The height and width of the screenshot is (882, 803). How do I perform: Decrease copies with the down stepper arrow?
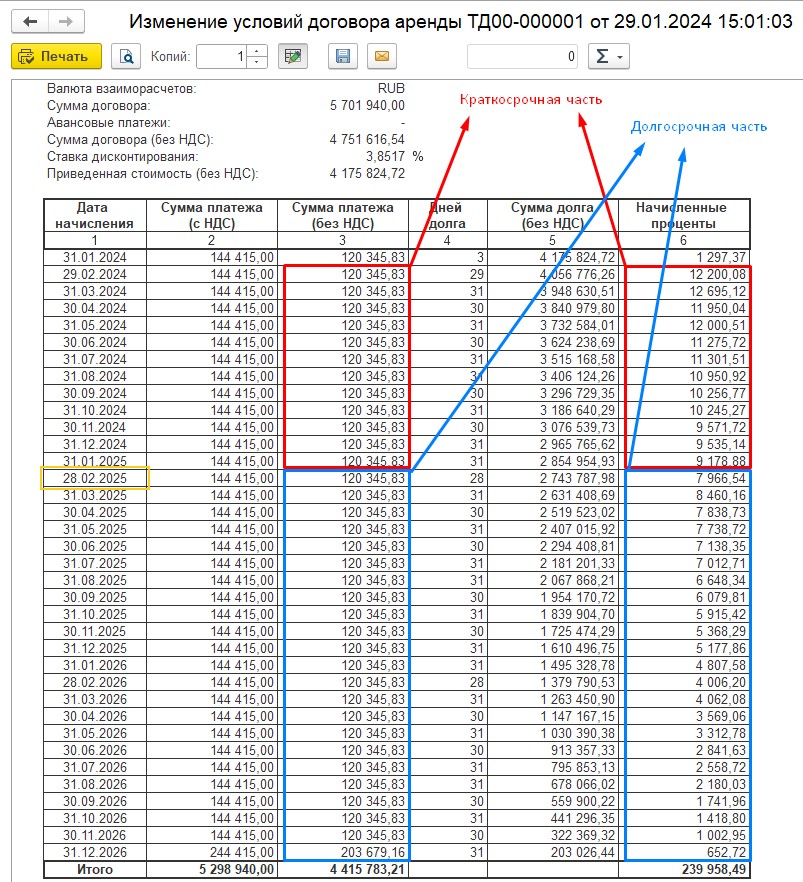257,62
